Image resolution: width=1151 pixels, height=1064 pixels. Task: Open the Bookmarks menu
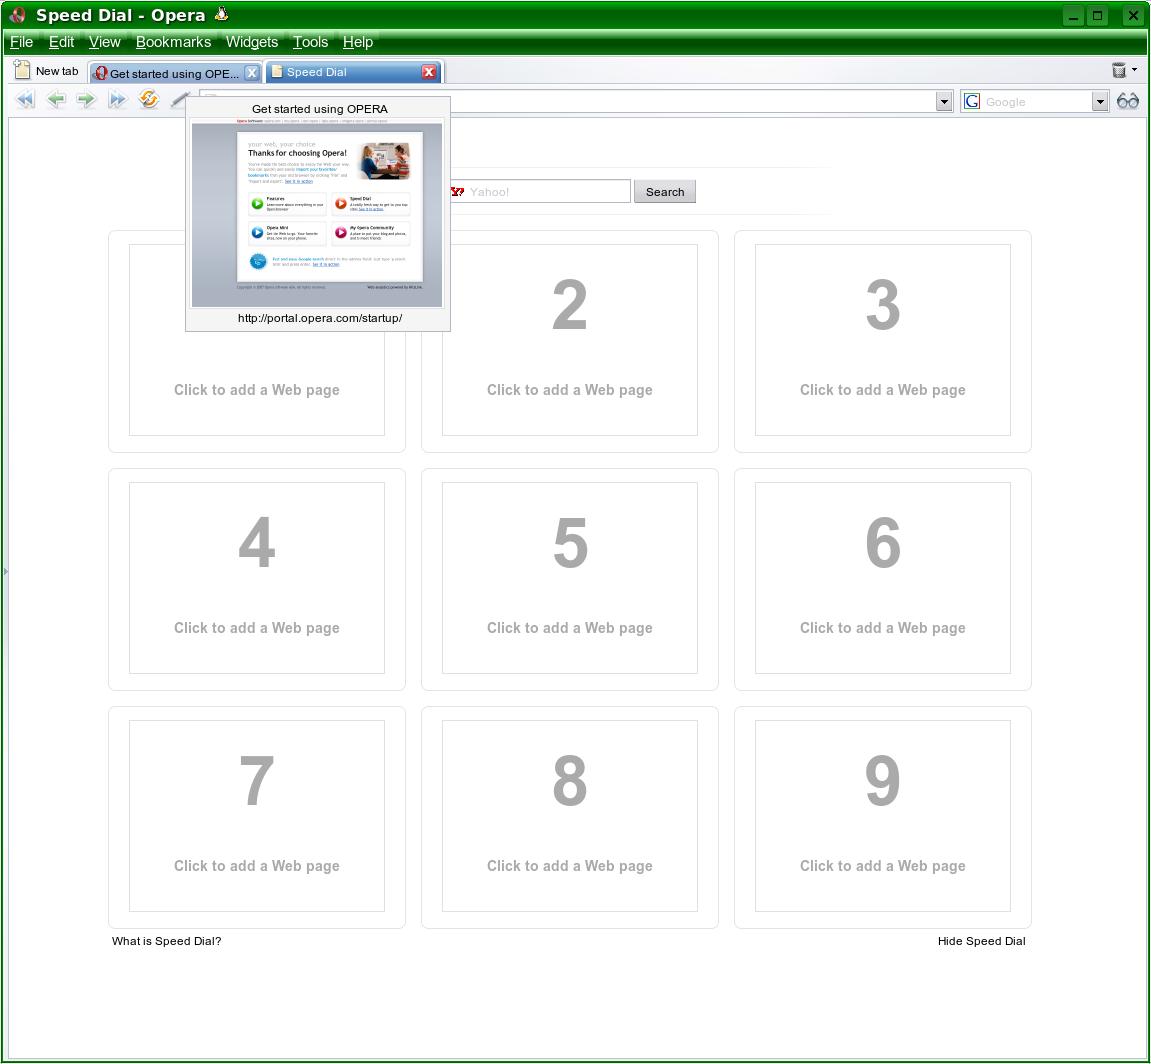173,42
